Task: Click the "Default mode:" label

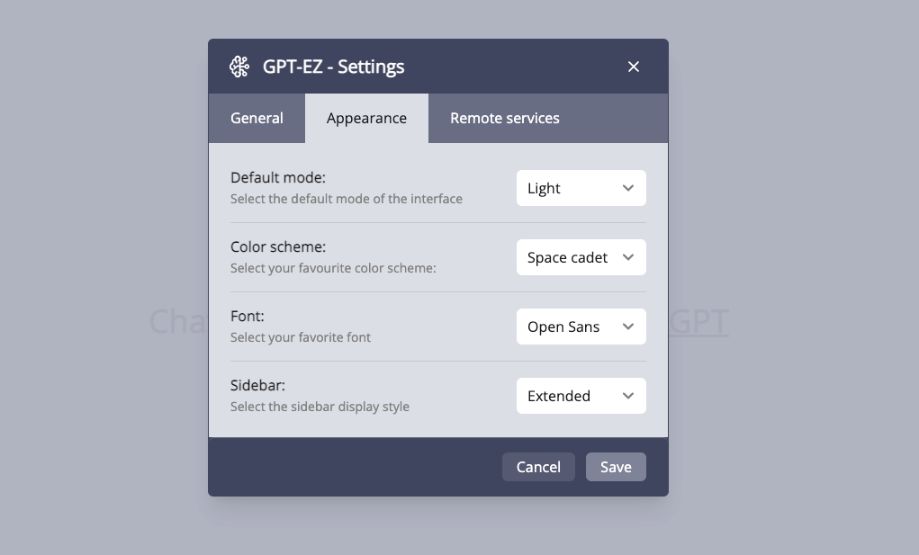Action: (x=278, y=178)
